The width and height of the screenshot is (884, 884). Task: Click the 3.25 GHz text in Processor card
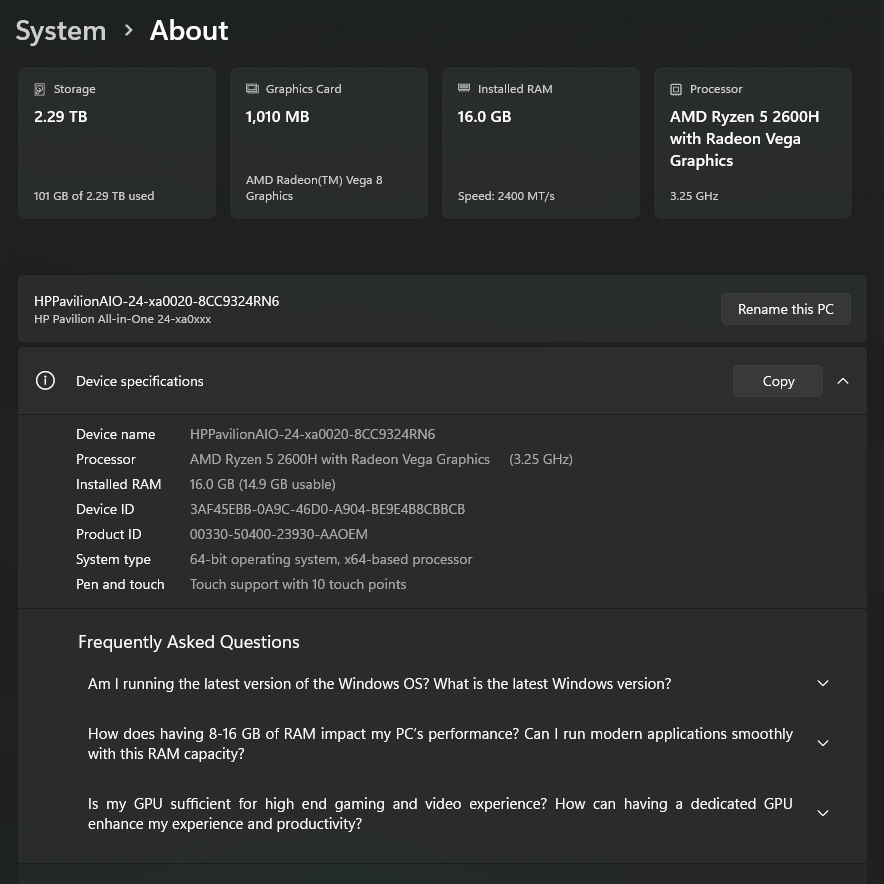click(x=694, y=196)
